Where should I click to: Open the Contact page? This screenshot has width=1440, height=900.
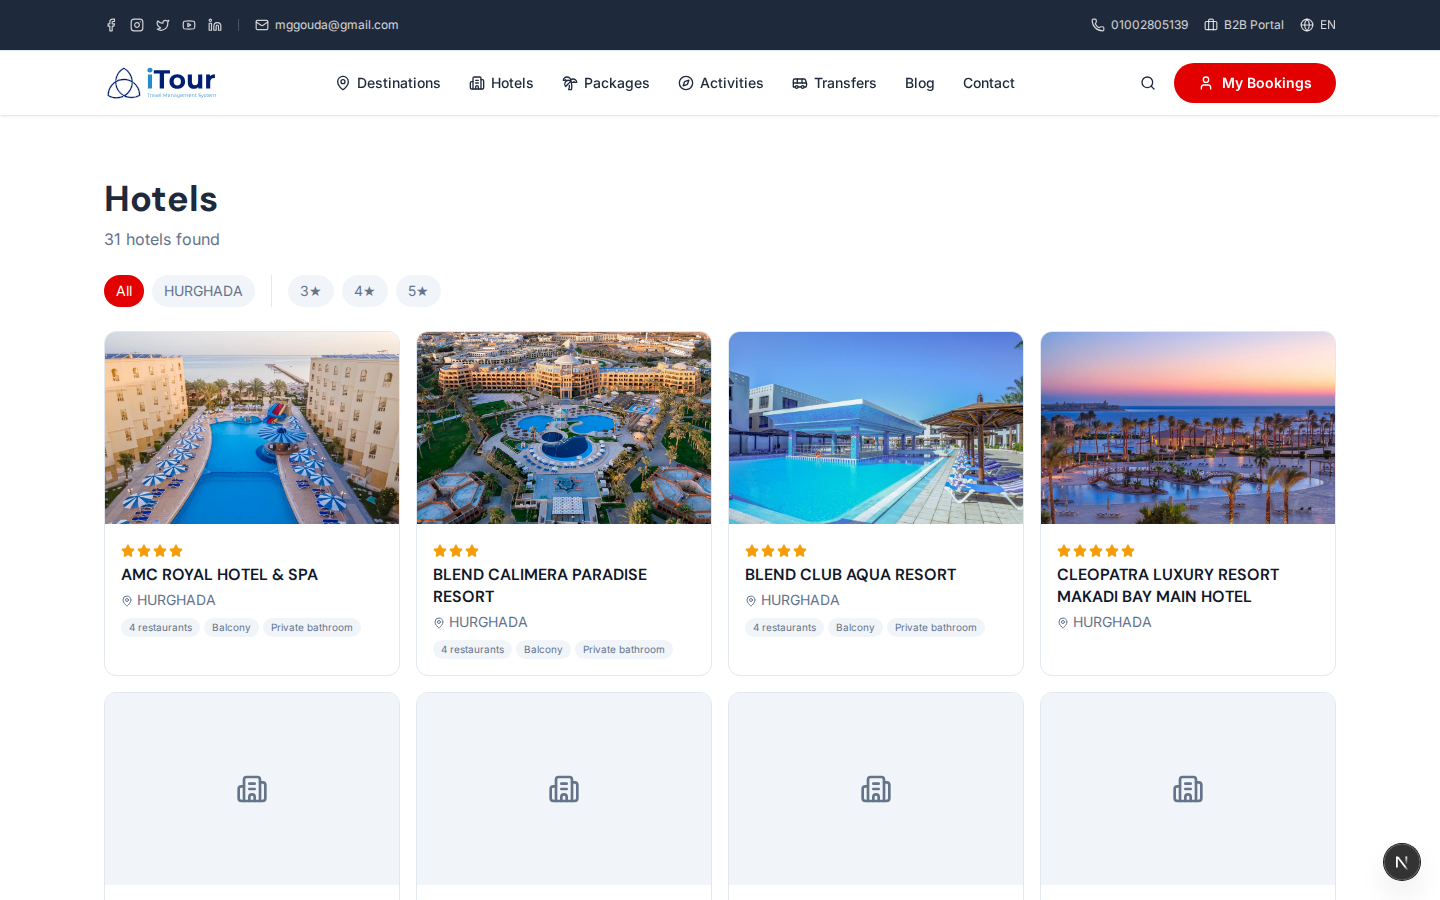[989, 83]
